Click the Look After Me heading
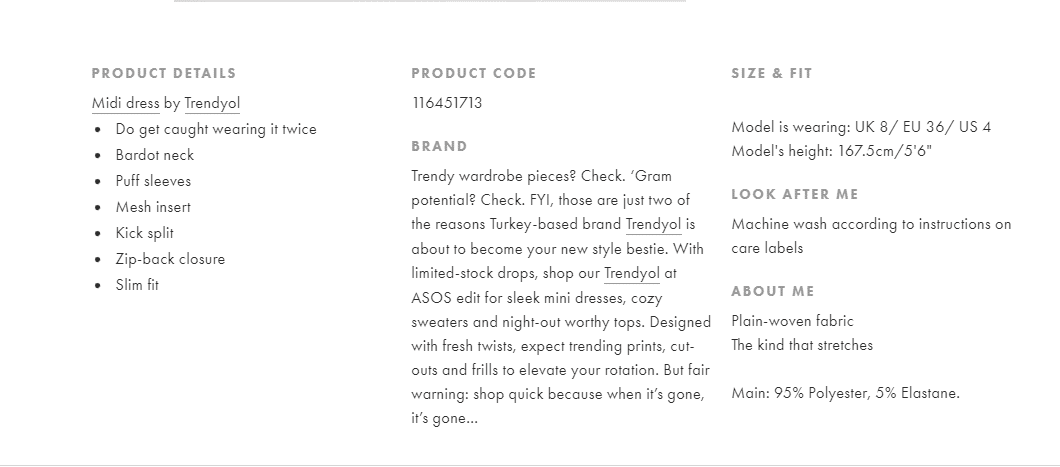 coord(795,194)
